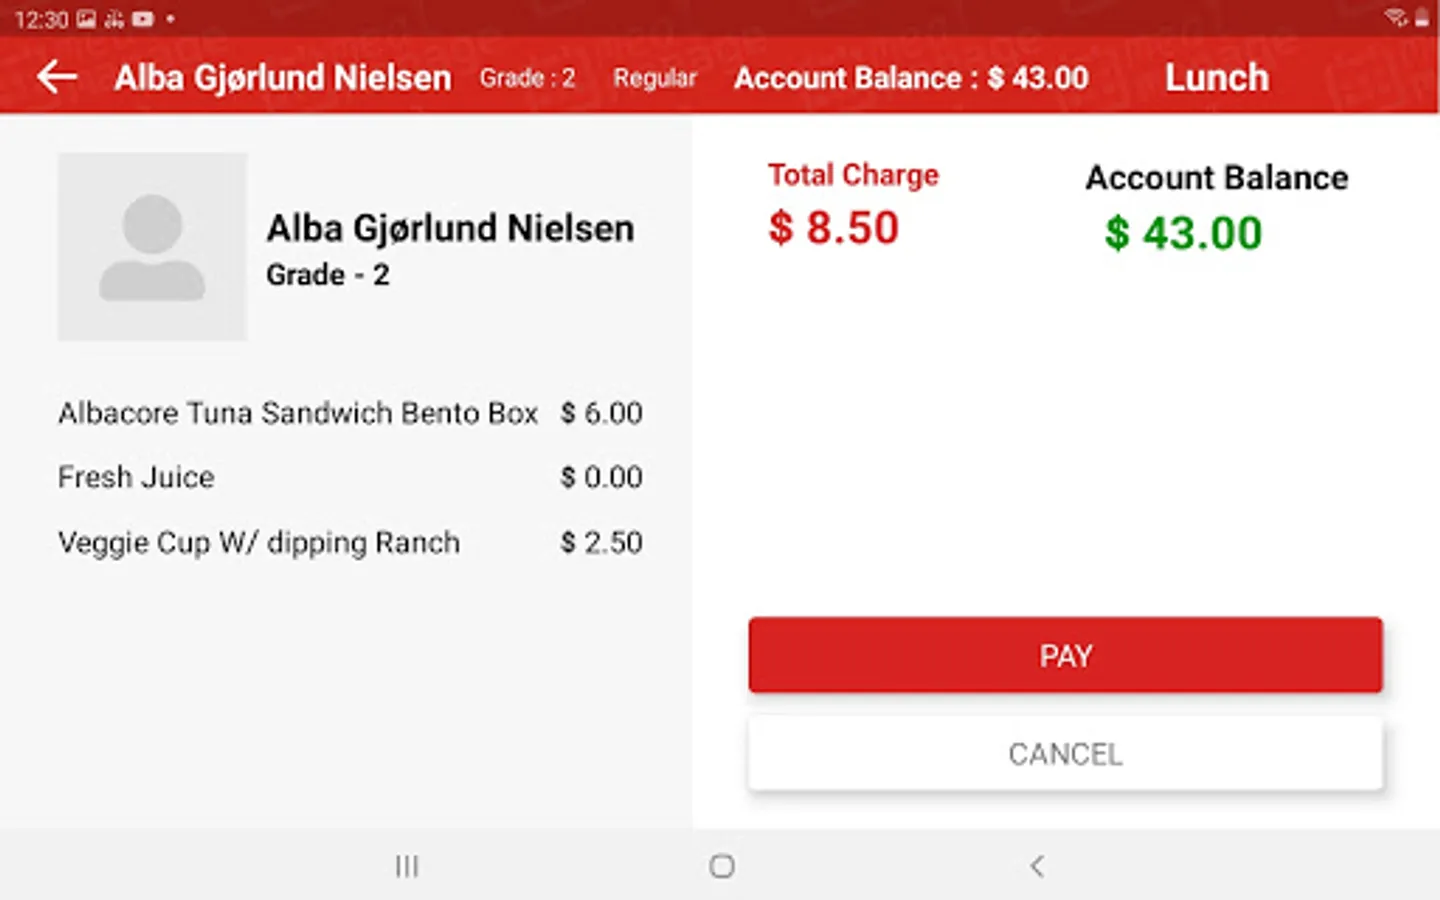The width and height of the screenshot is (1440, 900).
Task: Tap the image notification icon in status bar
Action: [87, 19]
